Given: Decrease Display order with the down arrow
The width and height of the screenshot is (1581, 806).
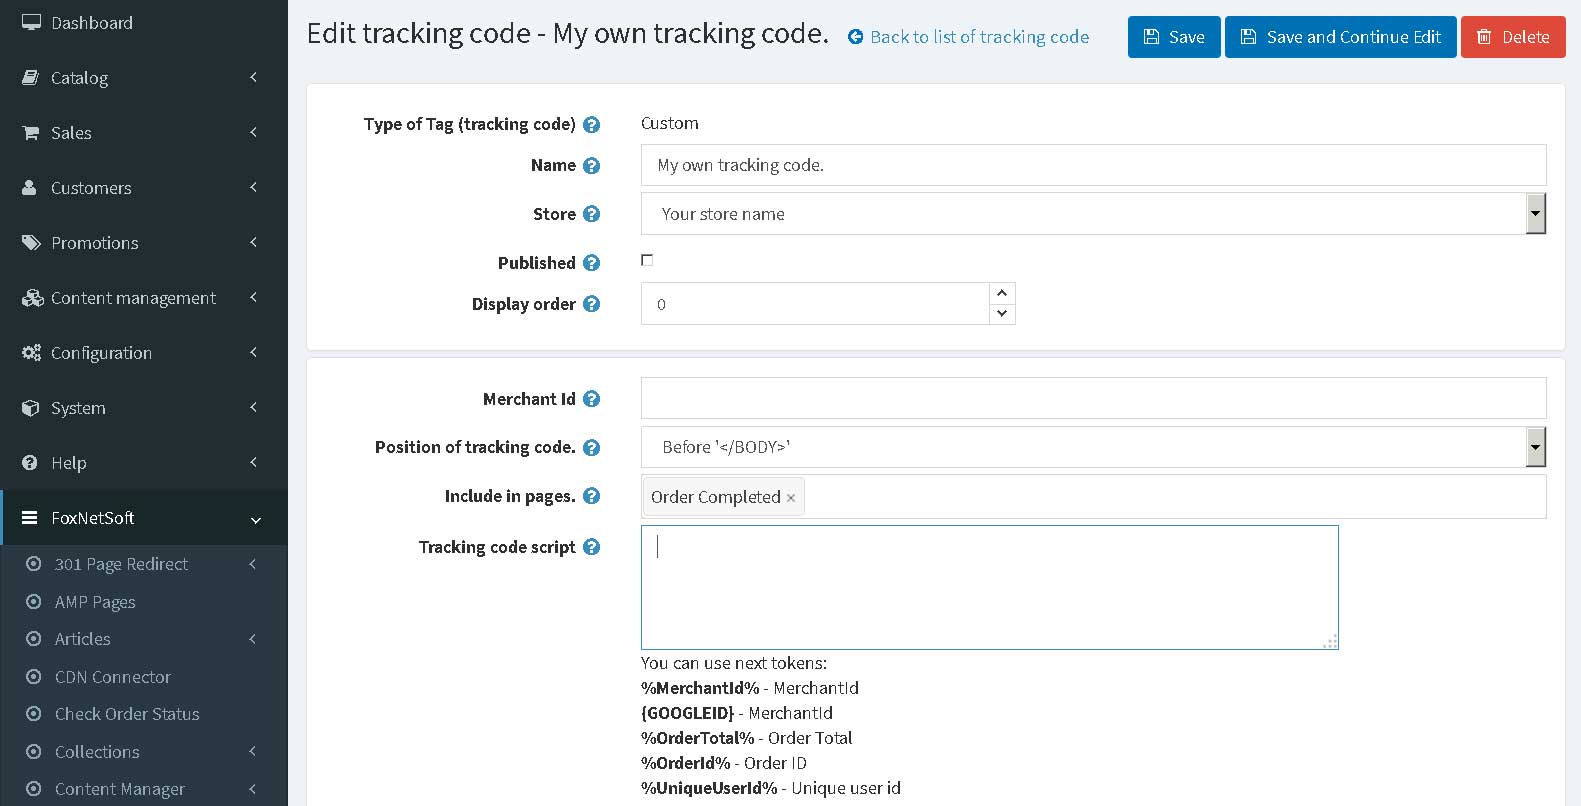Looking at the screenshot, I should coord(1002,314).
